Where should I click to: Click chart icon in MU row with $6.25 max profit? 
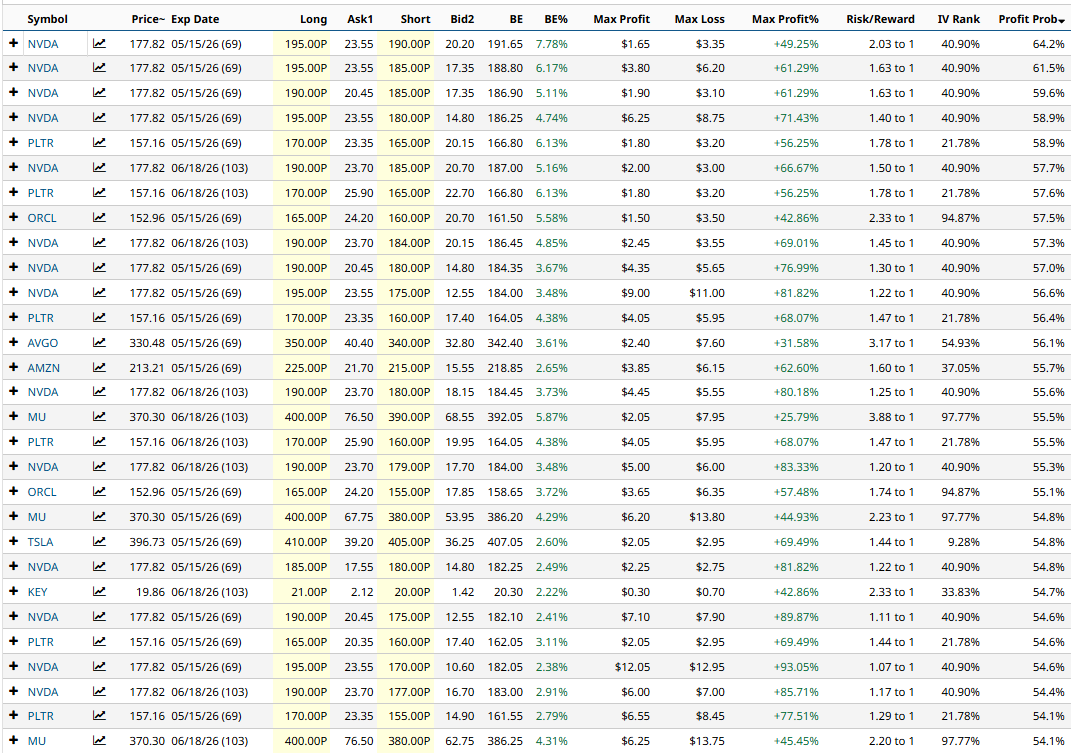[x=99, y=741]
